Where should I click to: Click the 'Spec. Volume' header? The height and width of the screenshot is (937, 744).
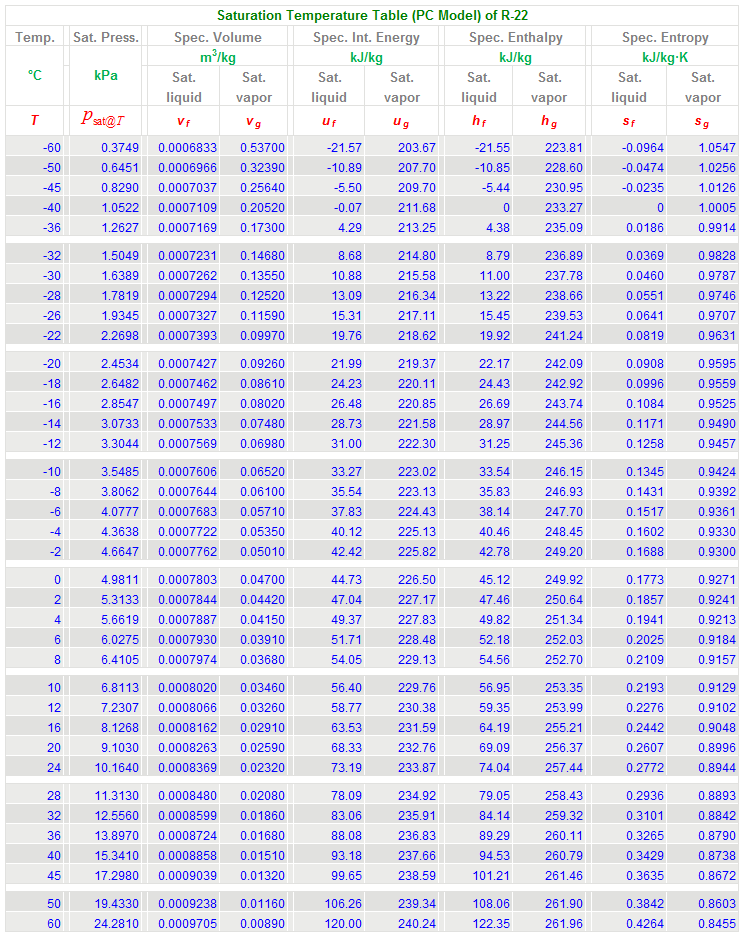click(x=218, y=37)
